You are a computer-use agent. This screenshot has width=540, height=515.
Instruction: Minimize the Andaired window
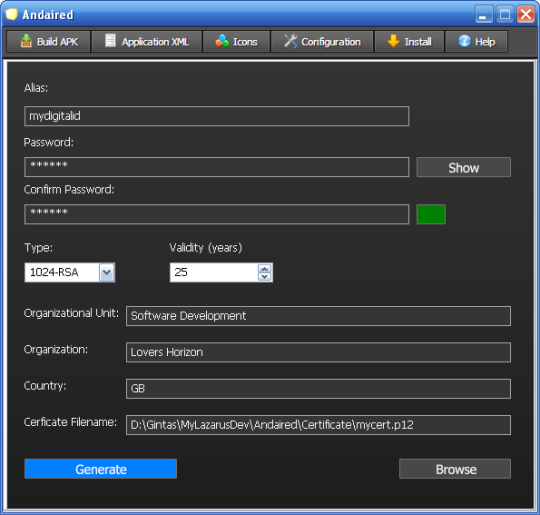click(484, 14)
